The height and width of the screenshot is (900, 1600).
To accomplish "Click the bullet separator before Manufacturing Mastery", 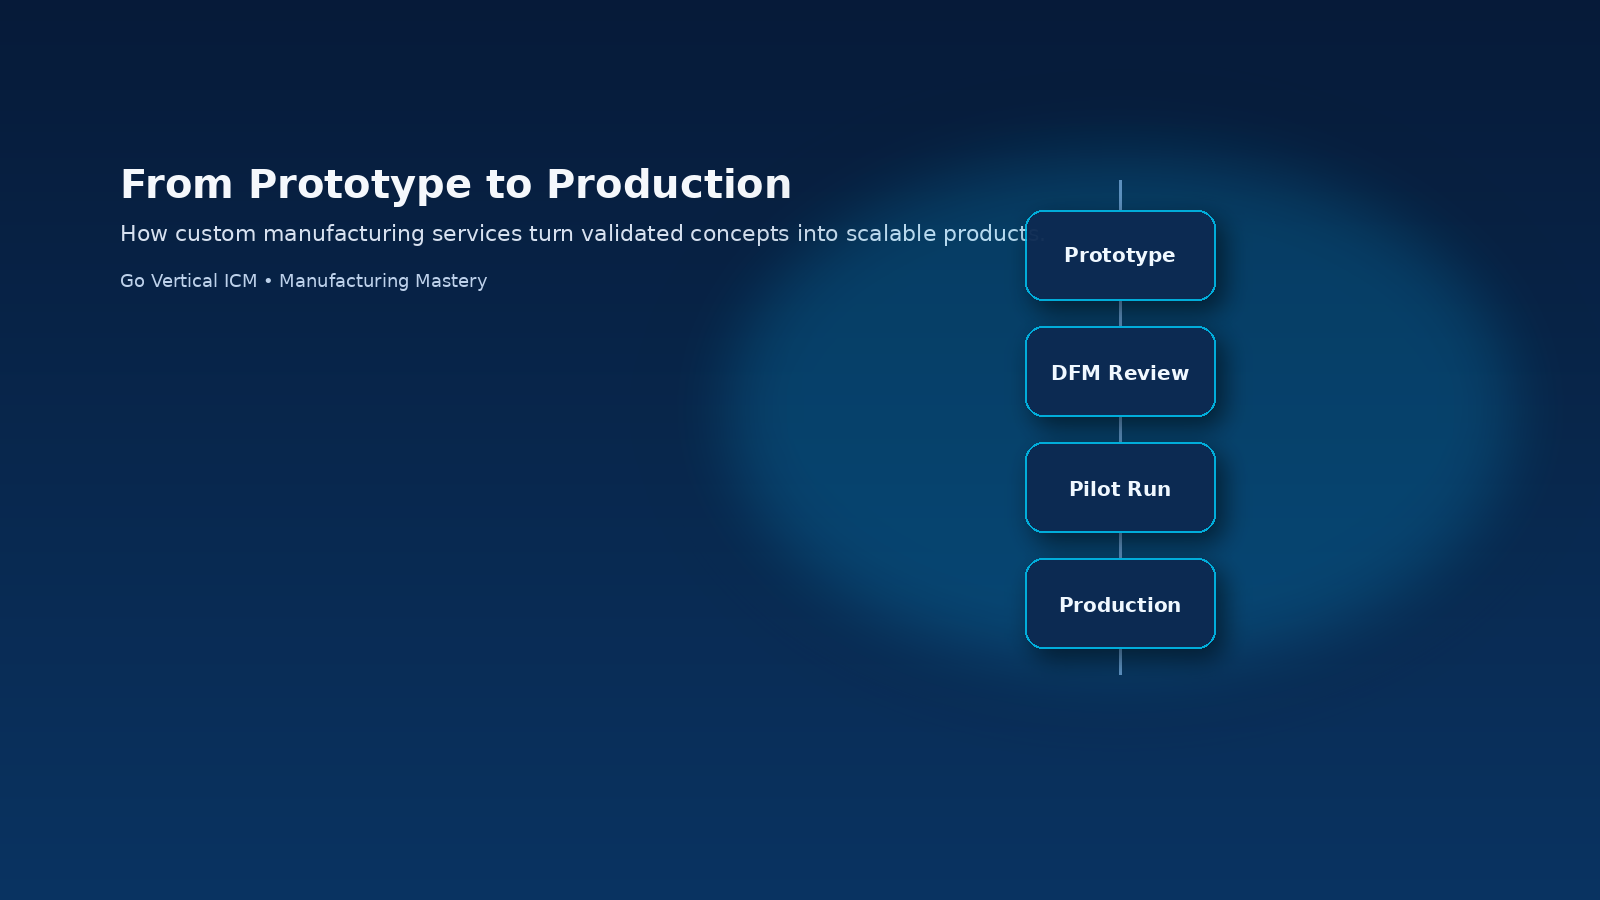I will pyautogui.click(x=268, y=281).
